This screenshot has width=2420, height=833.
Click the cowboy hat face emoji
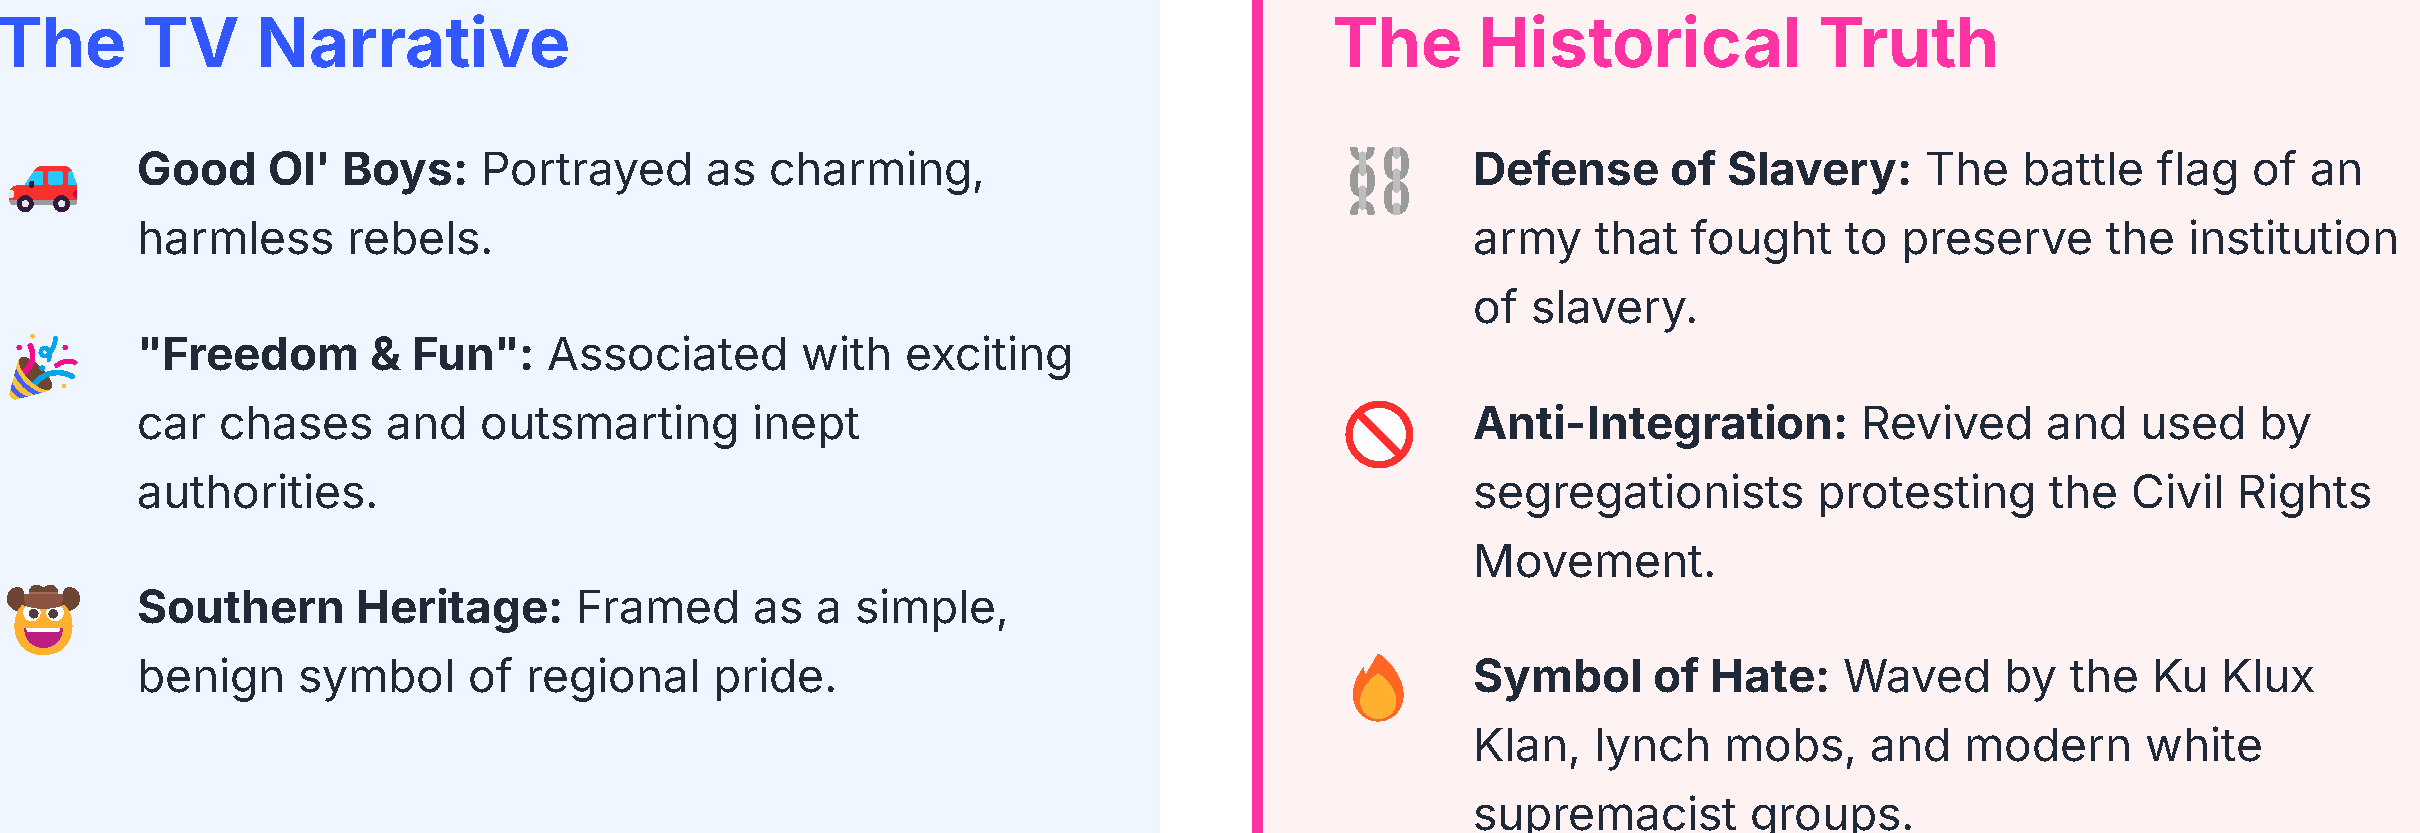pos(43,620)
